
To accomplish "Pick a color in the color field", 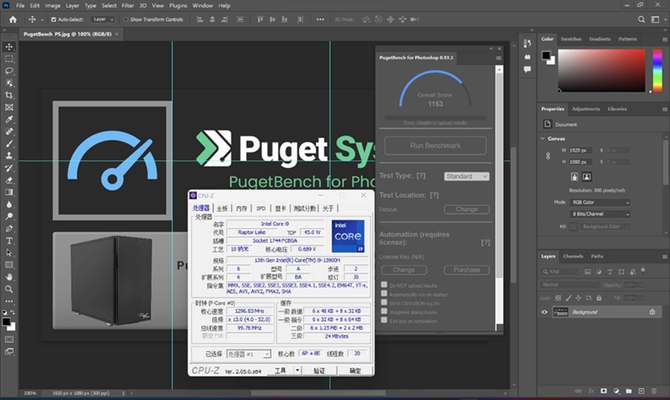I will [x=601, y=70].
